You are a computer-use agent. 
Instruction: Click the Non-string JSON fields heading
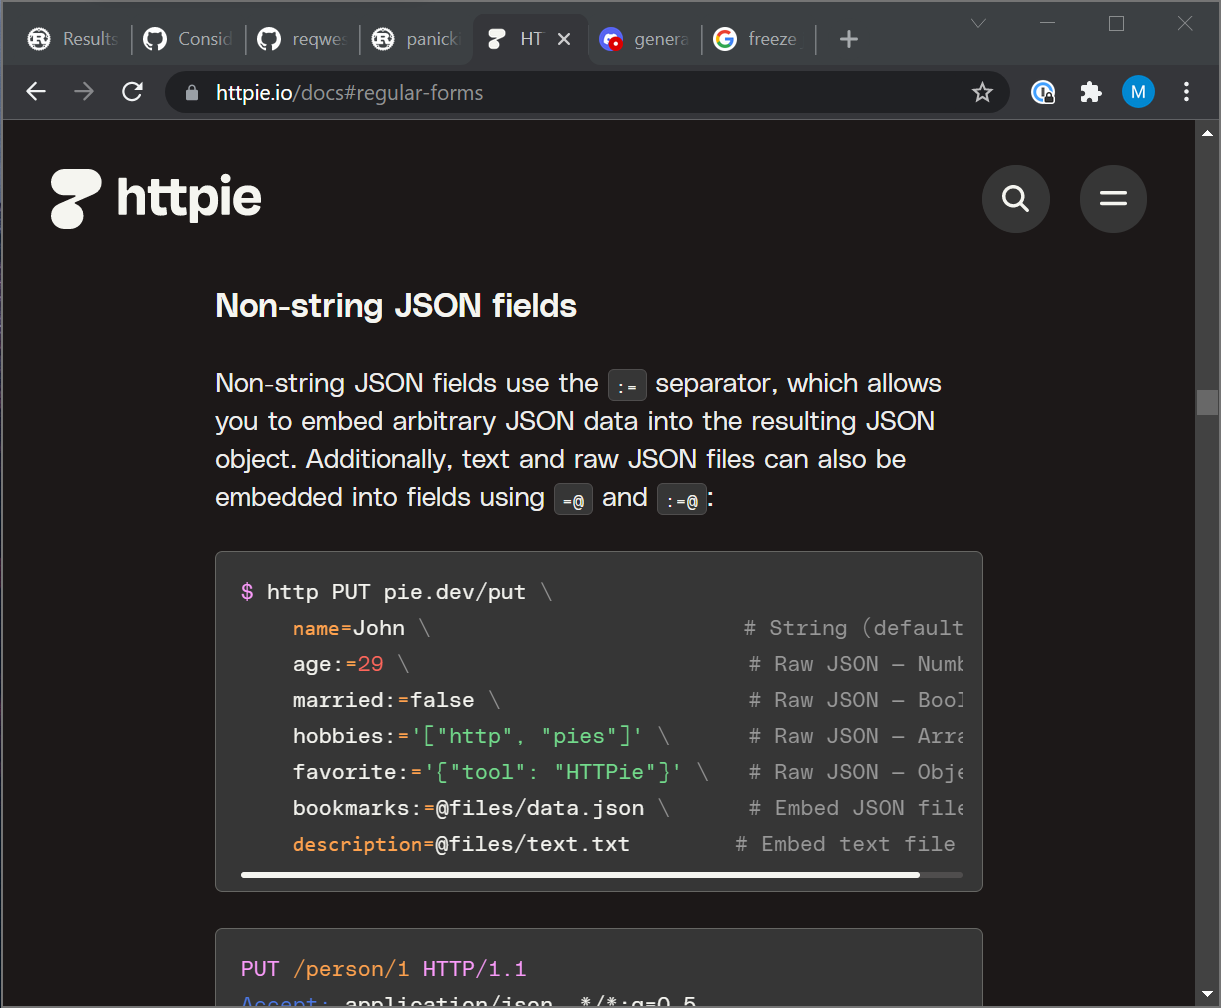pyautogui.click(x=396, y=306)
